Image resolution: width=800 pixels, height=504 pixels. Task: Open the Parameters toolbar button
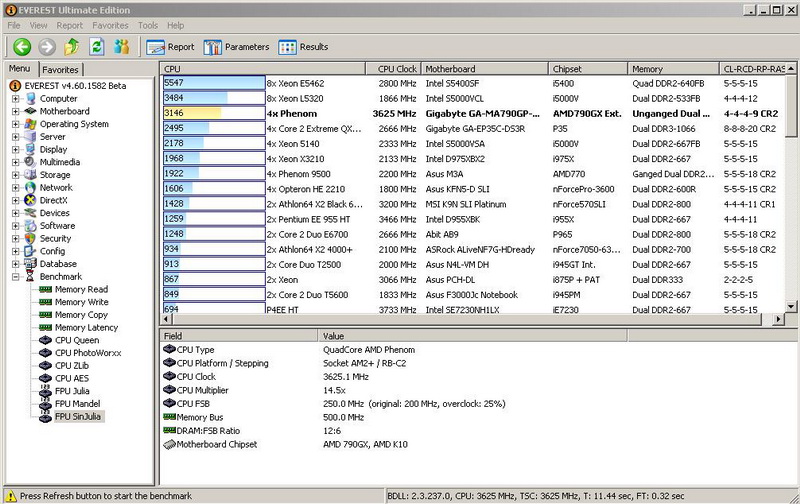point(236,47)
